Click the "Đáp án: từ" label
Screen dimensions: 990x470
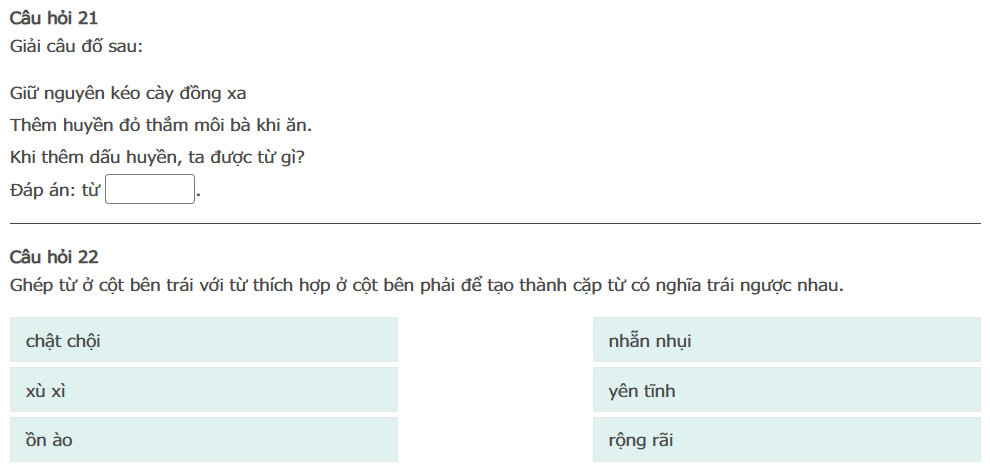coord(55,190)
